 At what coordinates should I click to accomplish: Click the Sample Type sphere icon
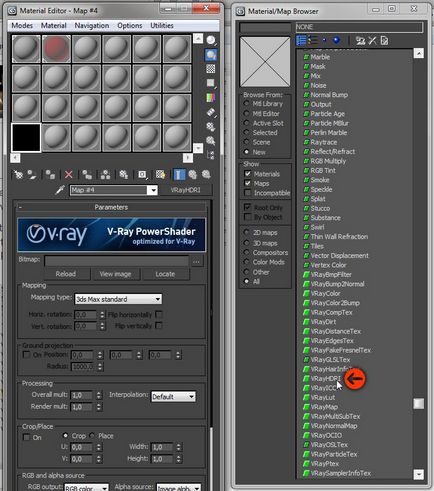point(211,40)
